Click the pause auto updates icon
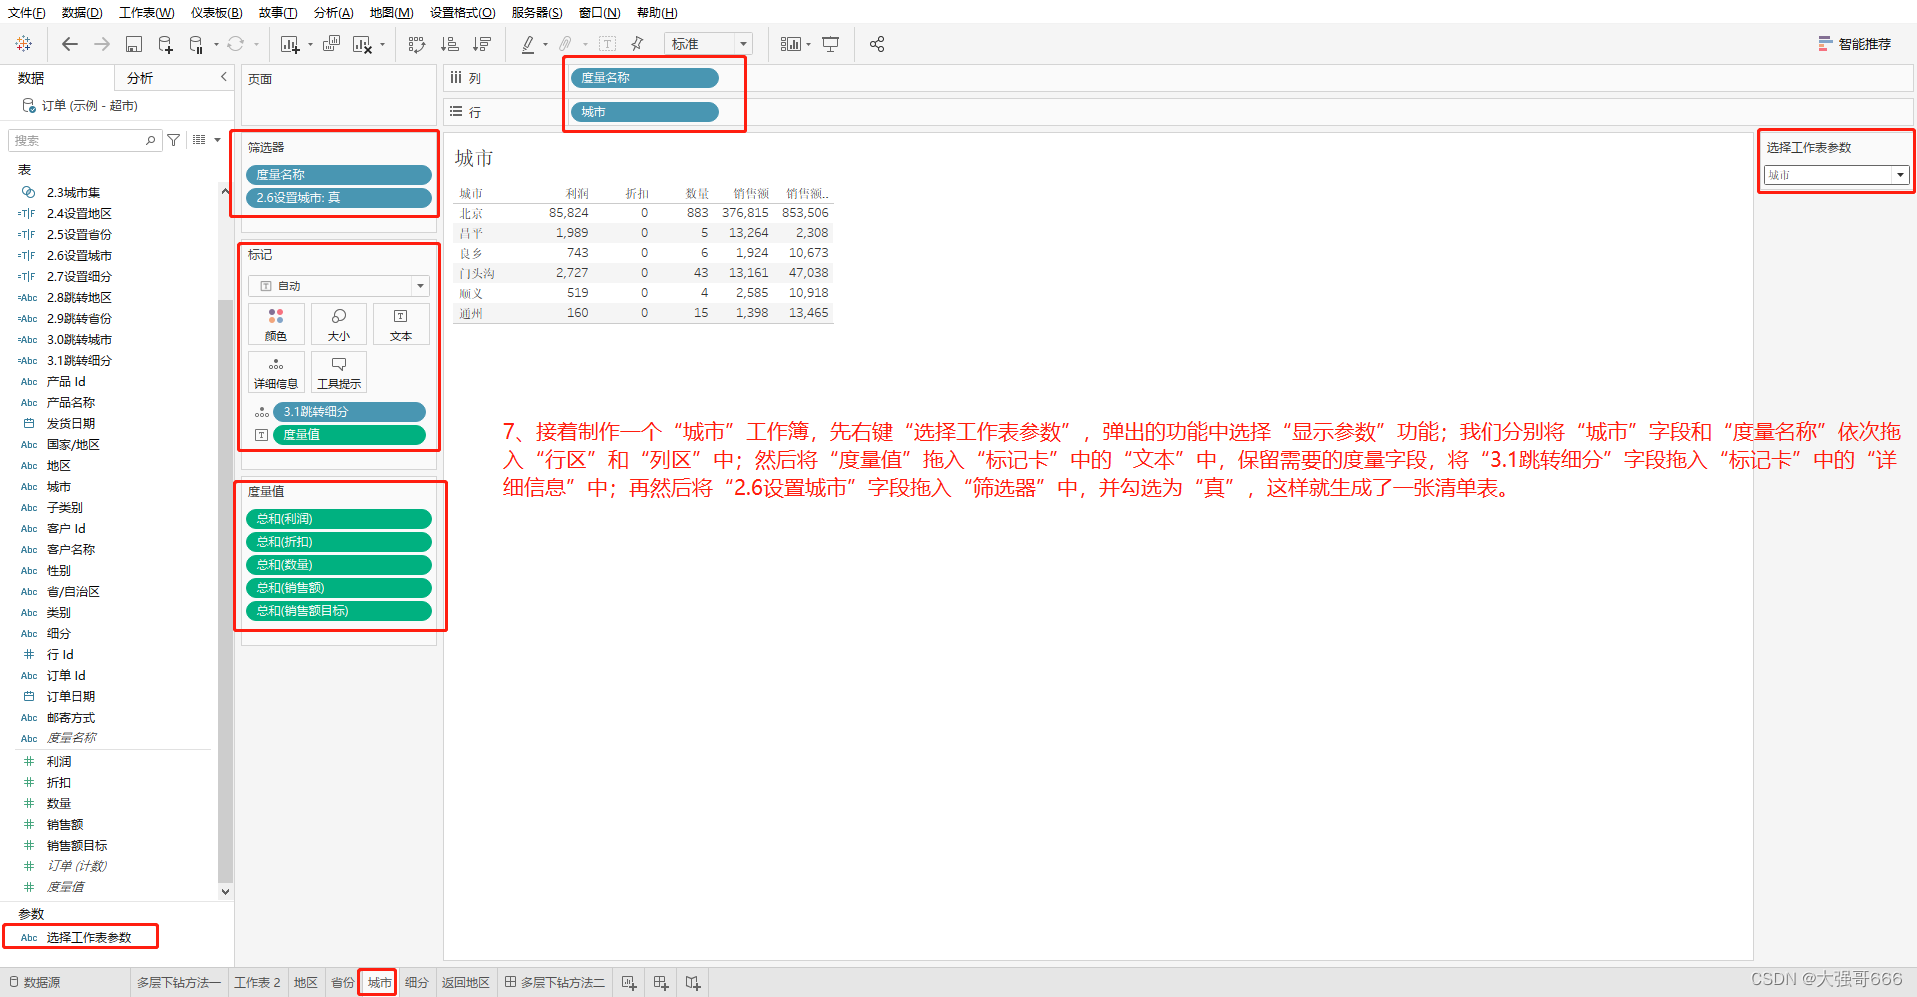This screenshot has height=997, width=1917. [196, 44]
